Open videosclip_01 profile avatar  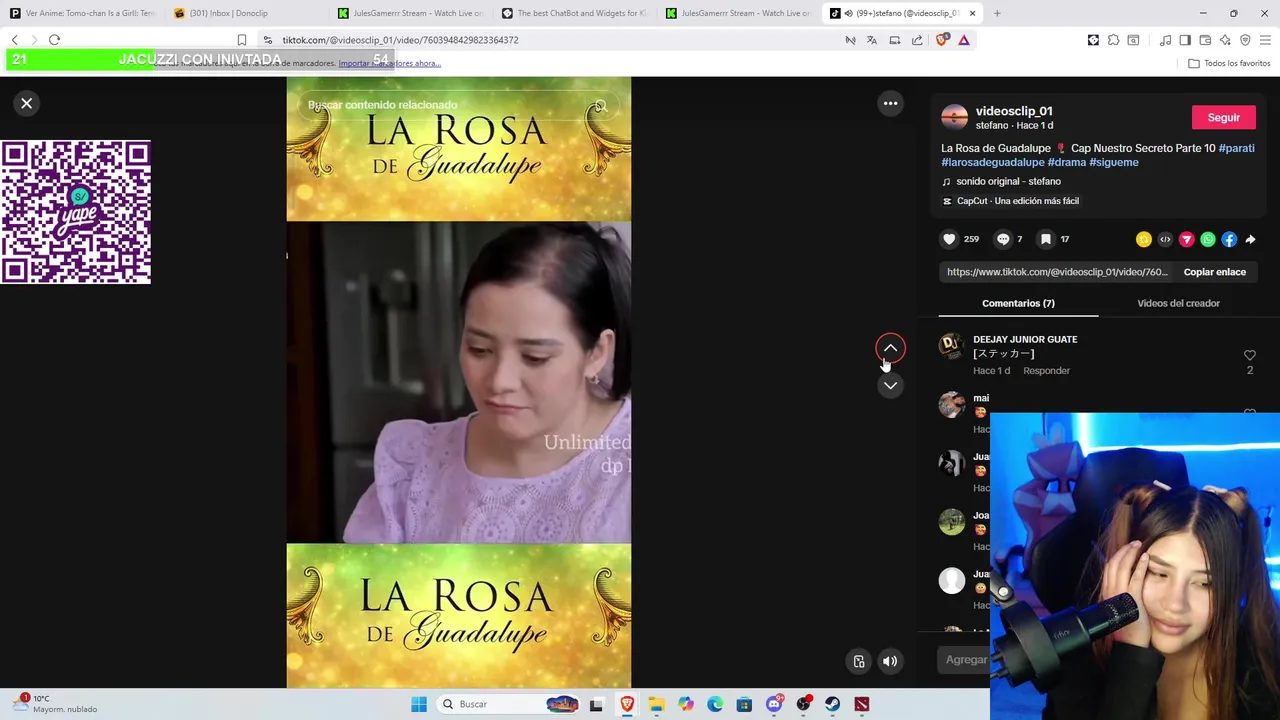[955, 118]
